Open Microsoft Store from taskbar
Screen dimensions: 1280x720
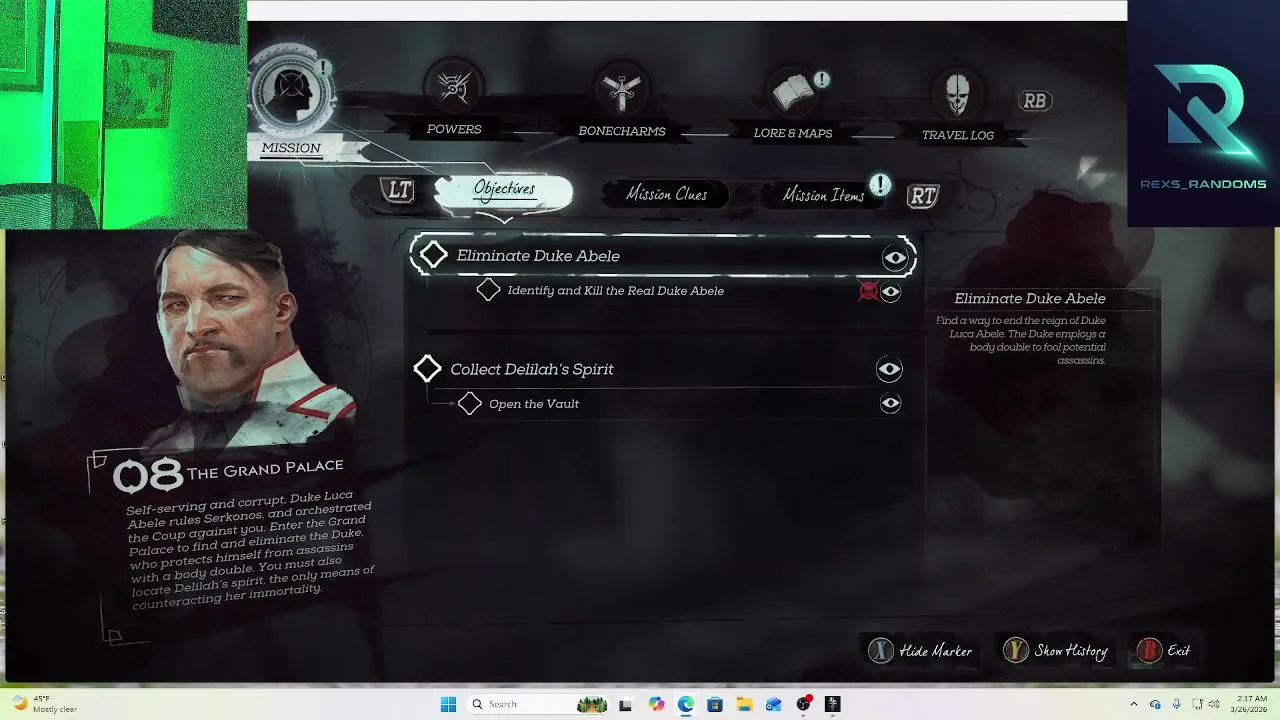tap(714, 704)
